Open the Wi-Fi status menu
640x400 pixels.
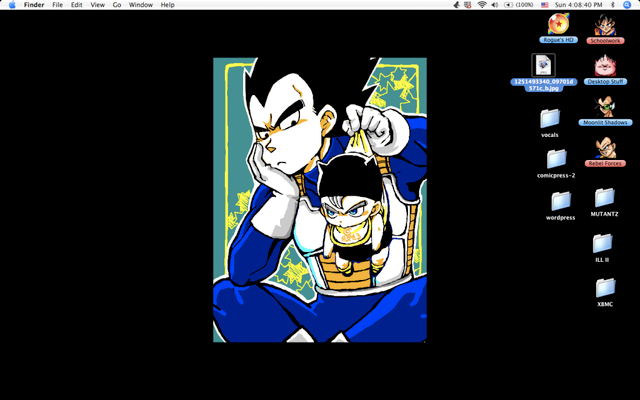[x=482, y=5]
